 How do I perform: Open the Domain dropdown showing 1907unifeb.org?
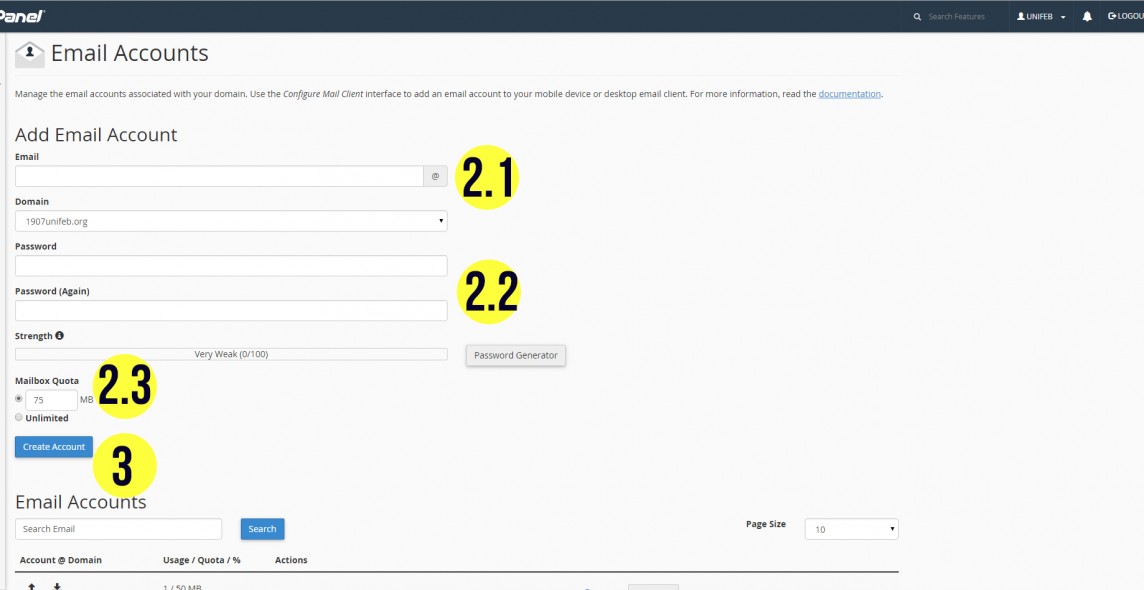tap(231, 221)
